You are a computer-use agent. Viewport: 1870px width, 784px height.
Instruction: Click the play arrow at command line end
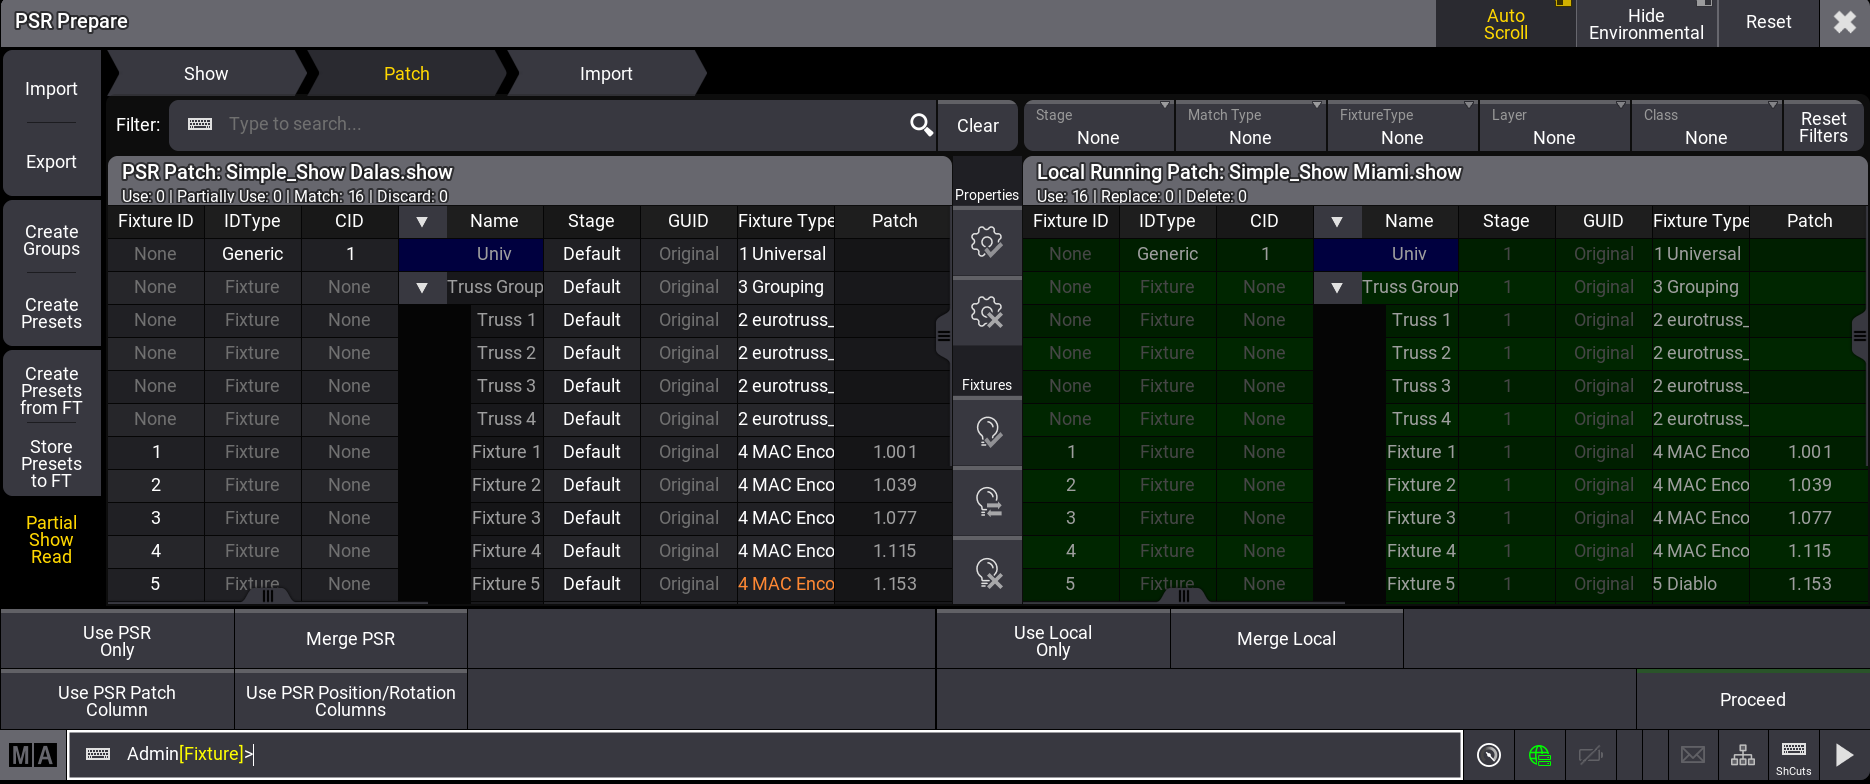[1844, 755]
